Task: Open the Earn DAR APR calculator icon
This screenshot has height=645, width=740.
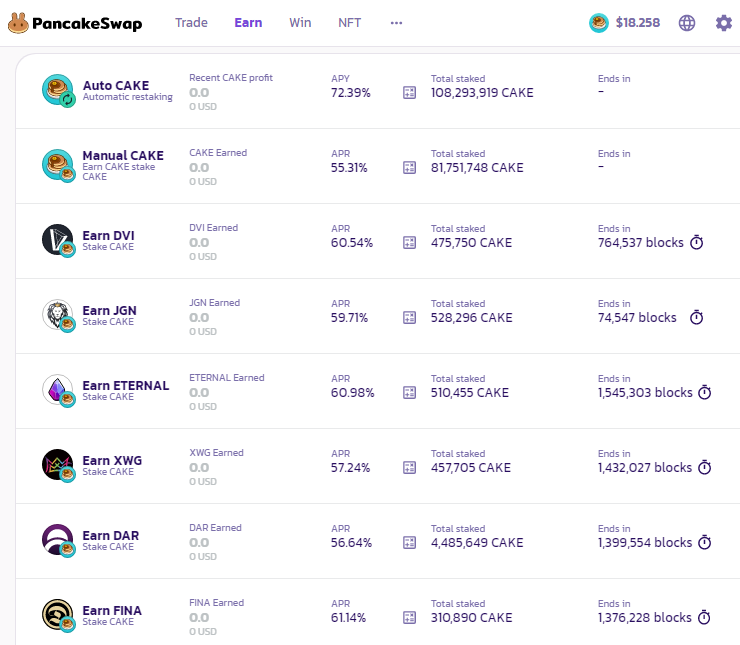Action: pos(409,543)
